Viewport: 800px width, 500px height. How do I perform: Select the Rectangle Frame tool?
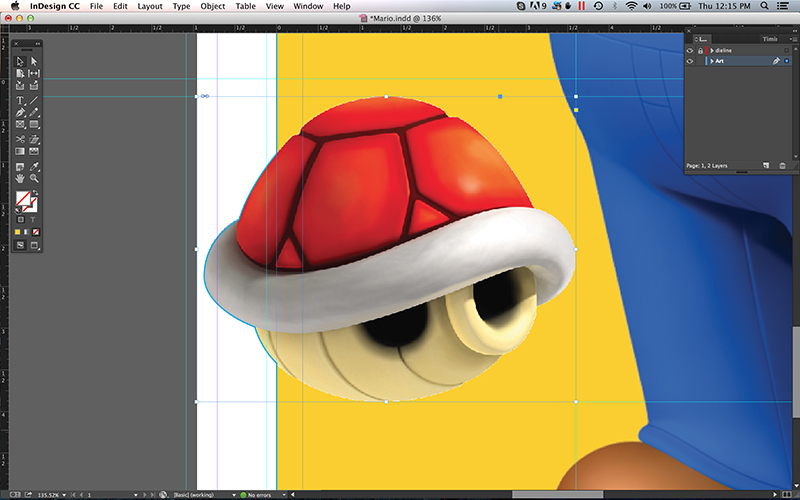20,124
